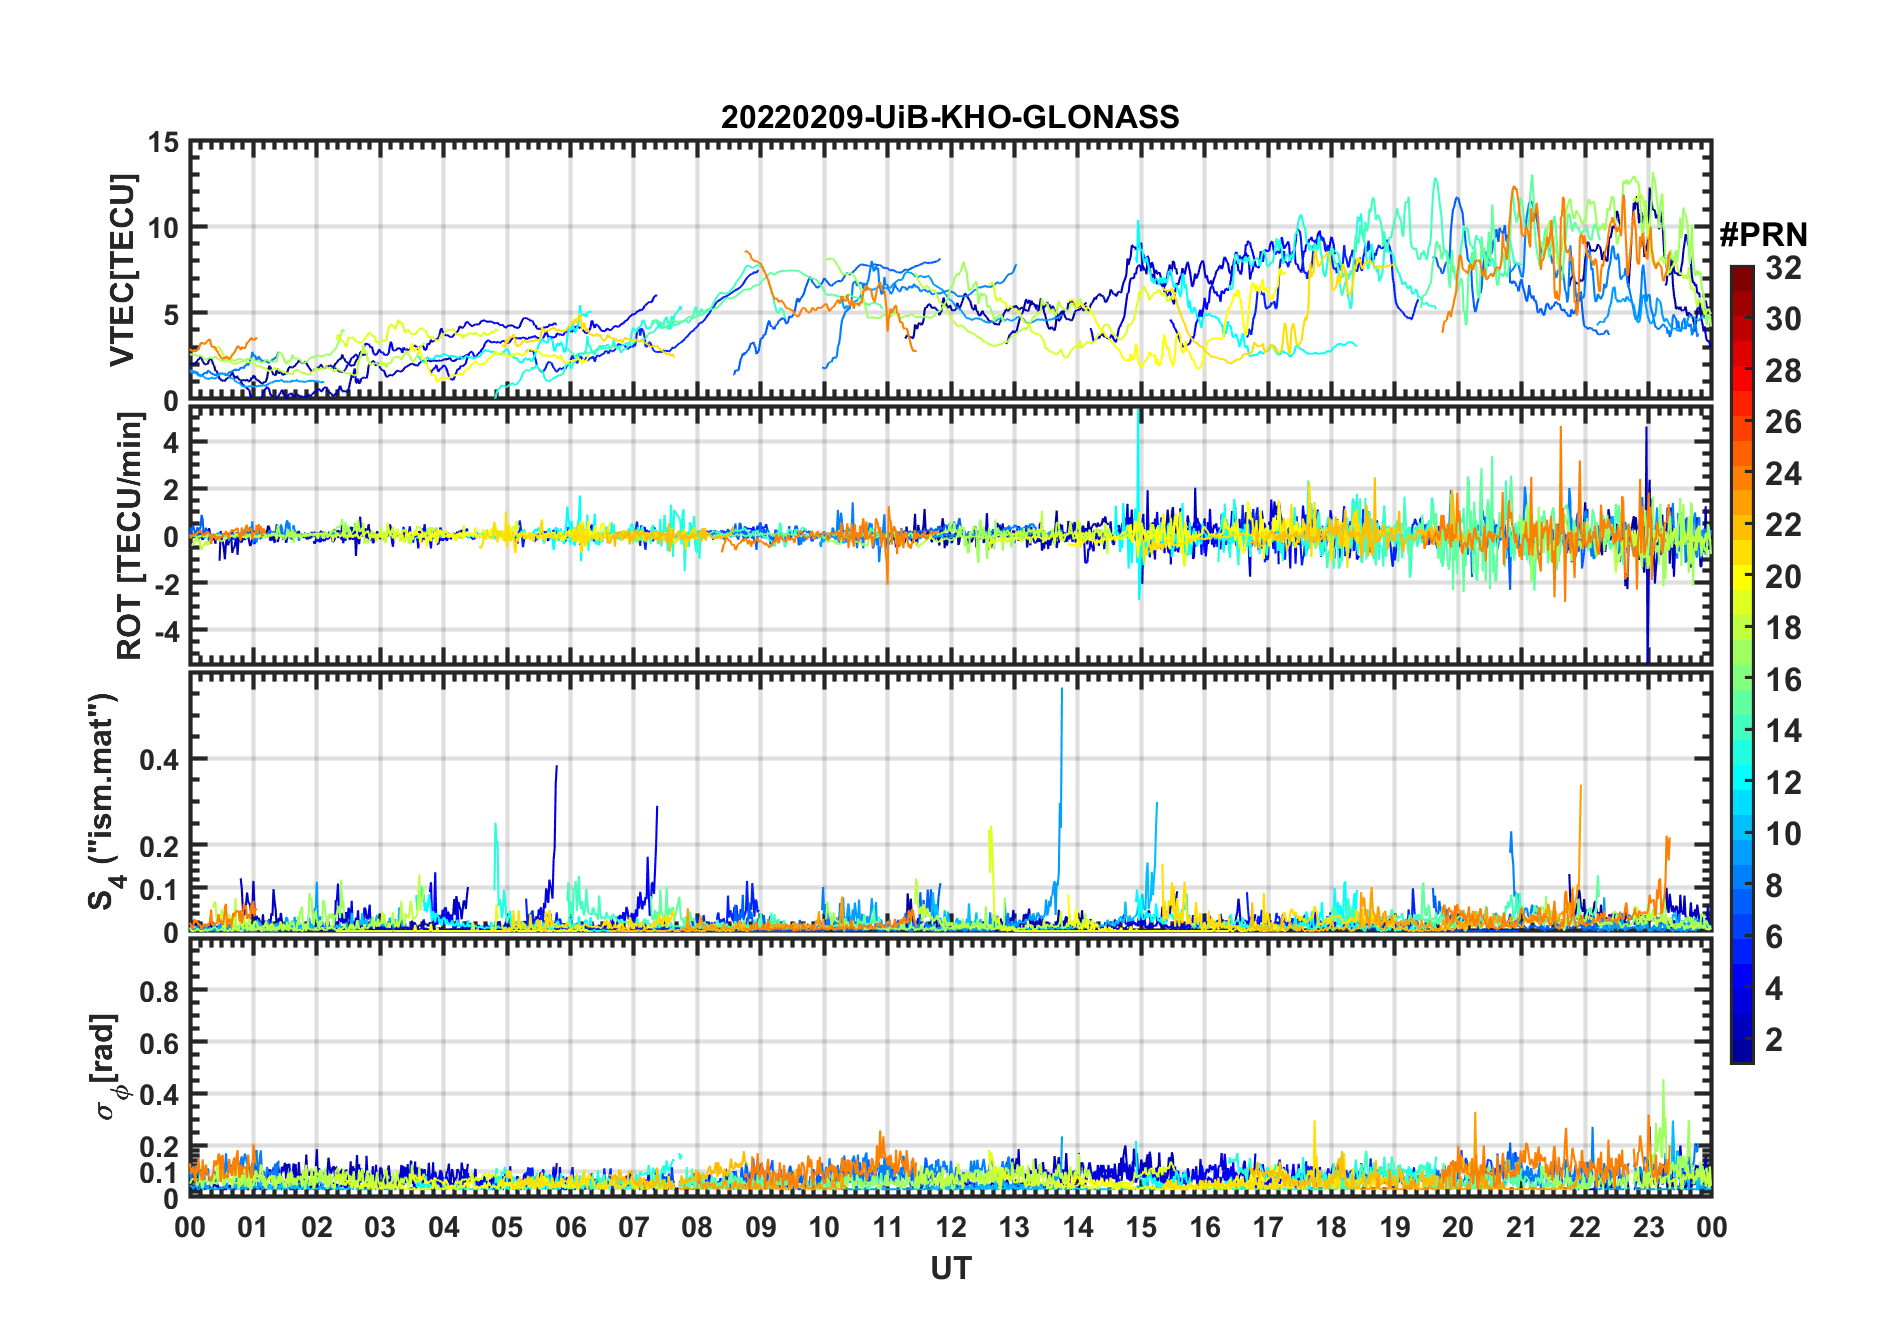
Task: Click the #PRN colorbar title
Action: click(x=1763, y=235)
